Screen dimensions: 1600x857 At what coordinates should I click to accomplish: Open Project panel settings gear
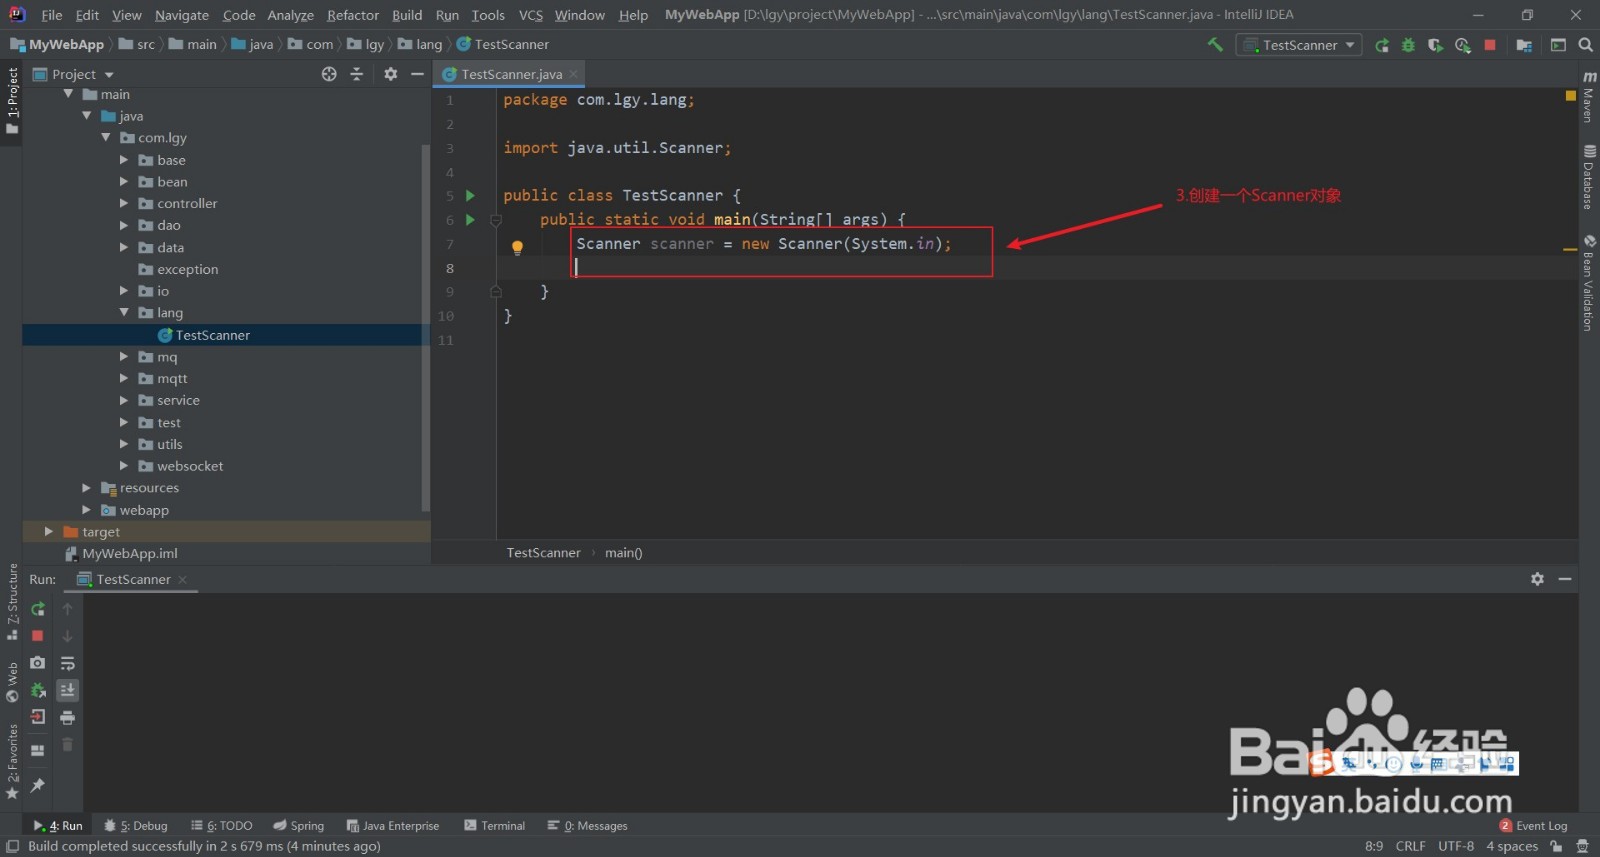[391, 74]
